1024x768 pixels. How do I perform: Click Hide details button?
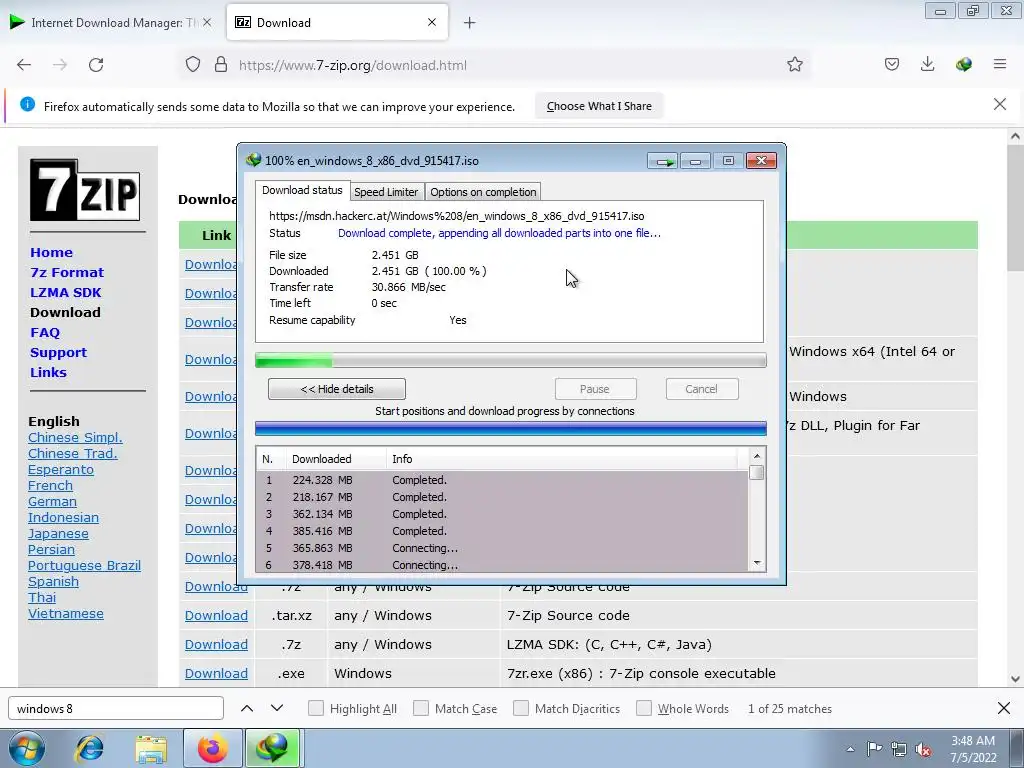[x=337, y=389]
